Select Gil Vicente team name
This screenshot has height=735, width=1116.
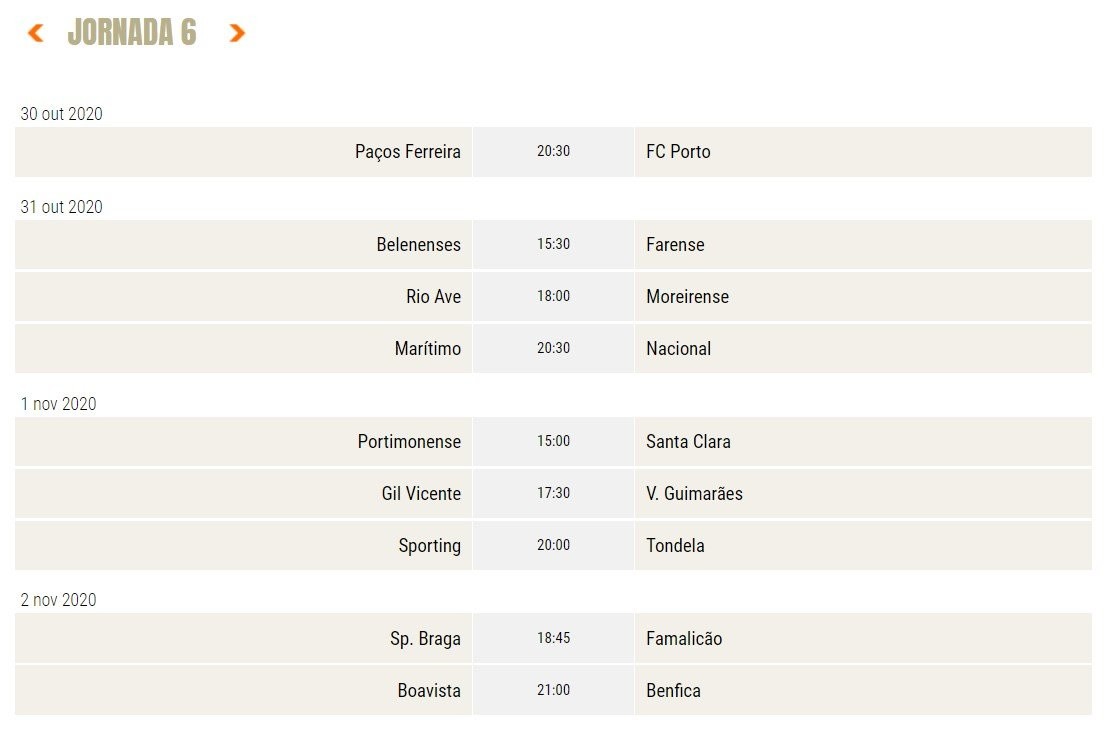coord(421,494)
